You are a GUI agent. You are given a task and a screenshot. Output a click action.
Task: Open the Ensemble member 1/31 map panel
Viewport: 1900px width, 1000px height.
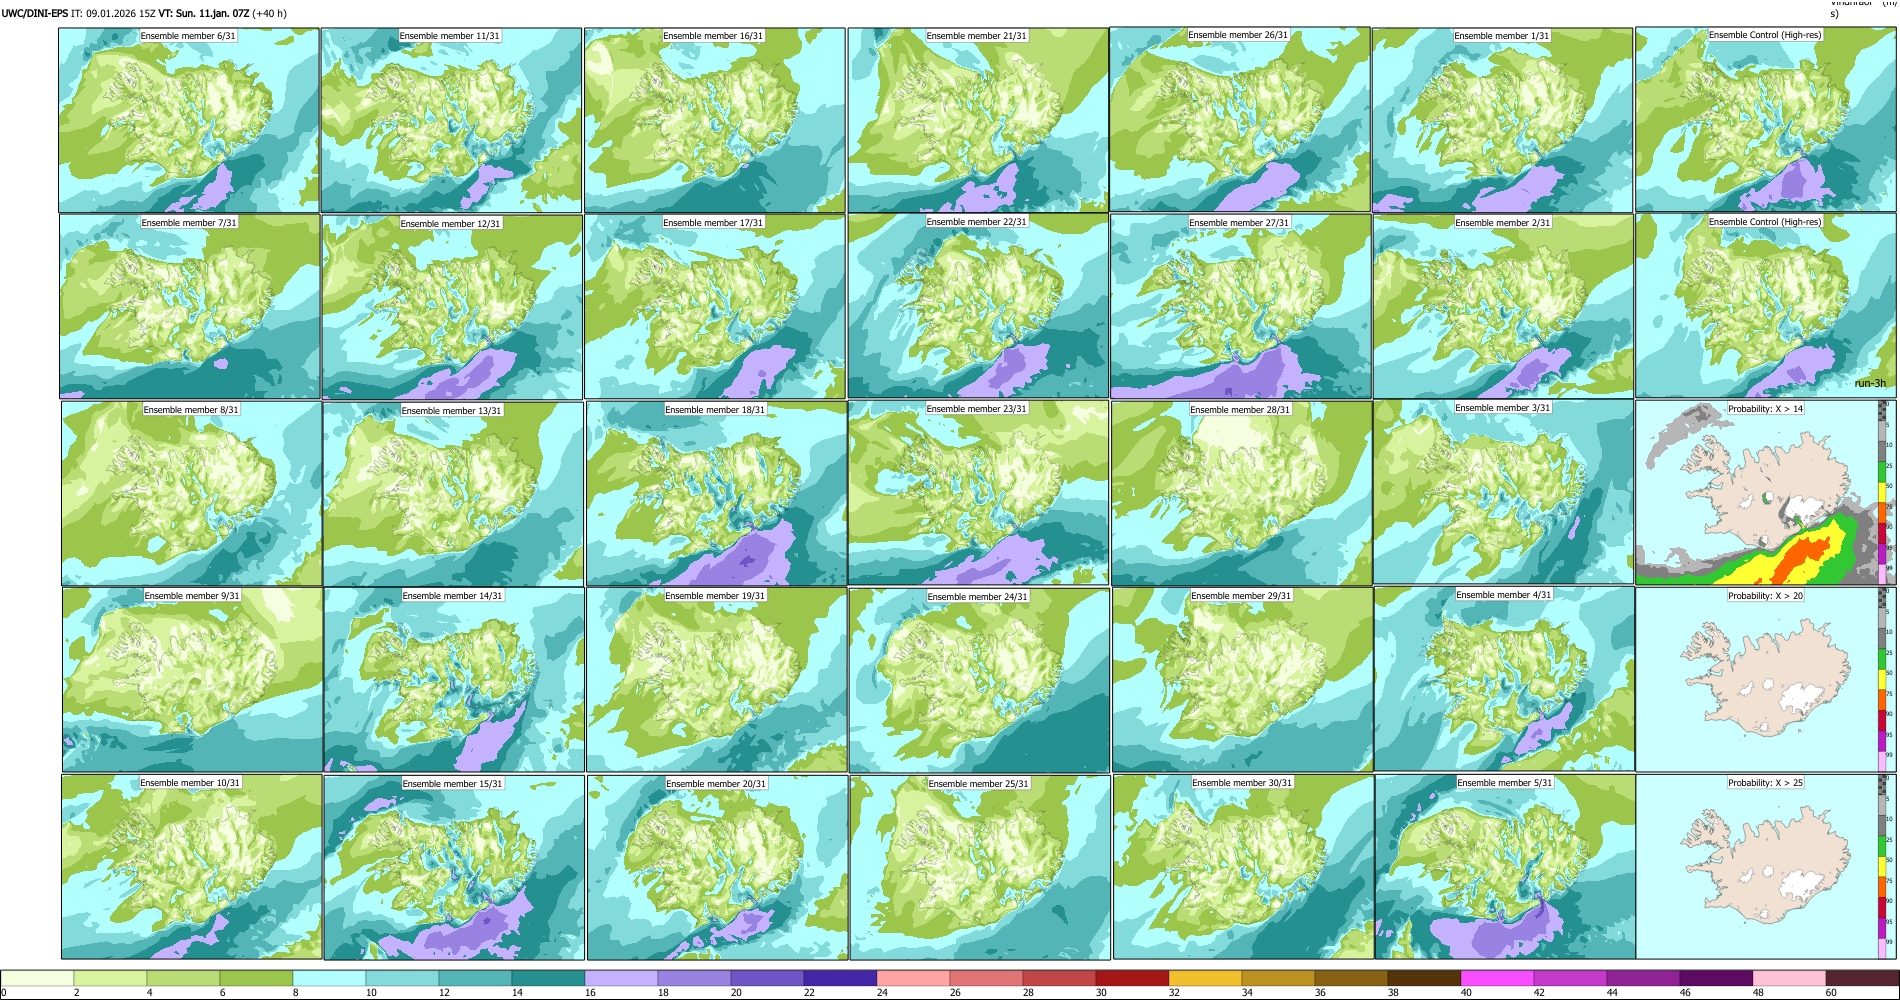(1502, 119)
